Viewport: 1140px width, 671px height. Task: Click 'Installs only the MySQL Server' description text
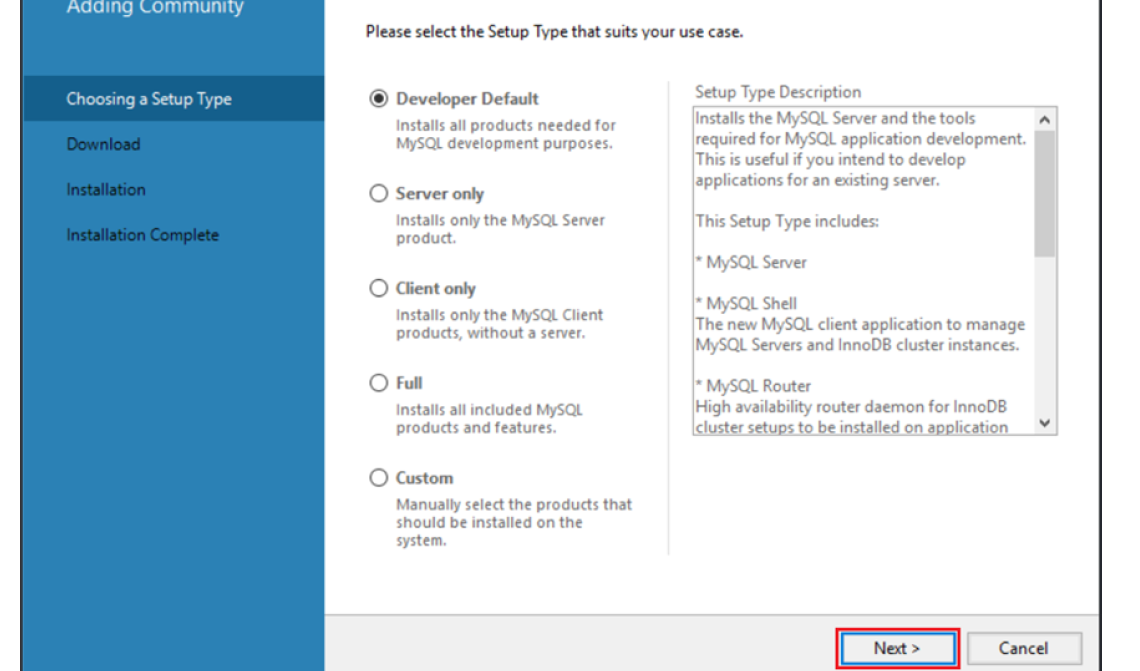click(x=500, y=220)
